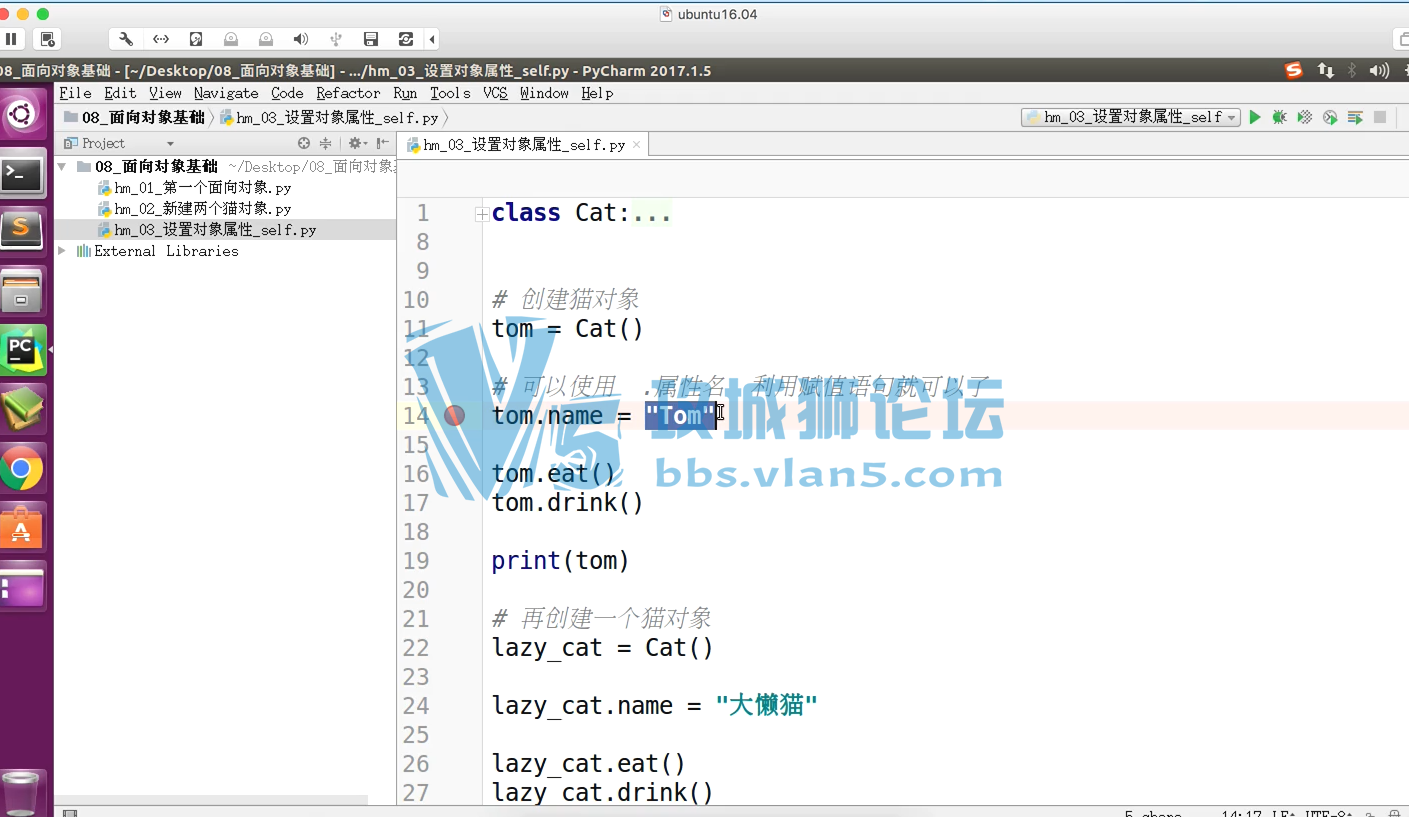Screen dimensions: 1409x817
Task: Open the Project panel settings gear dropdown
Action: (x=356, y=143)
